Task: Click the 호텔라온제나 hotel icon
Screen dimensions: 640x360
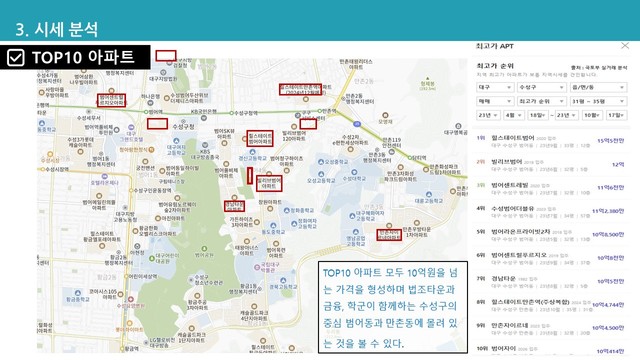Action: 104,176
